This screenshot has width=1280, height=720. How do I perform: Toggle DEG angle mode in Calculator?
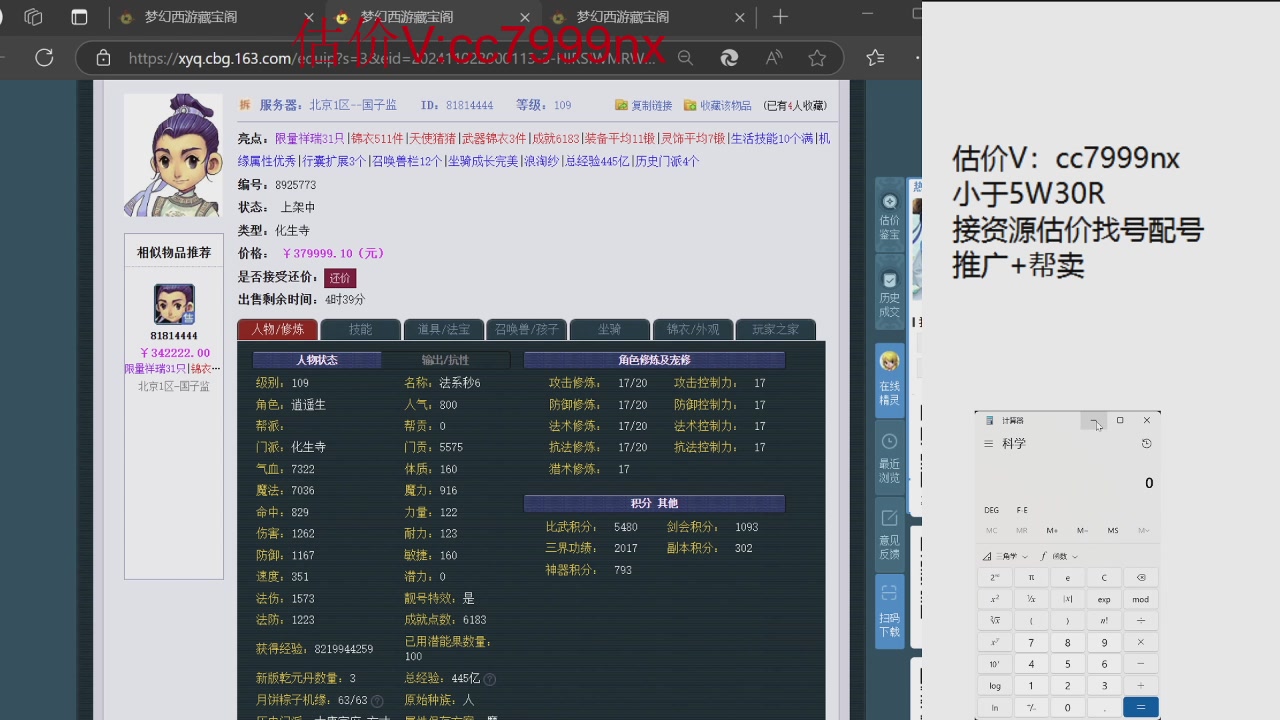(x=991, y=510)
